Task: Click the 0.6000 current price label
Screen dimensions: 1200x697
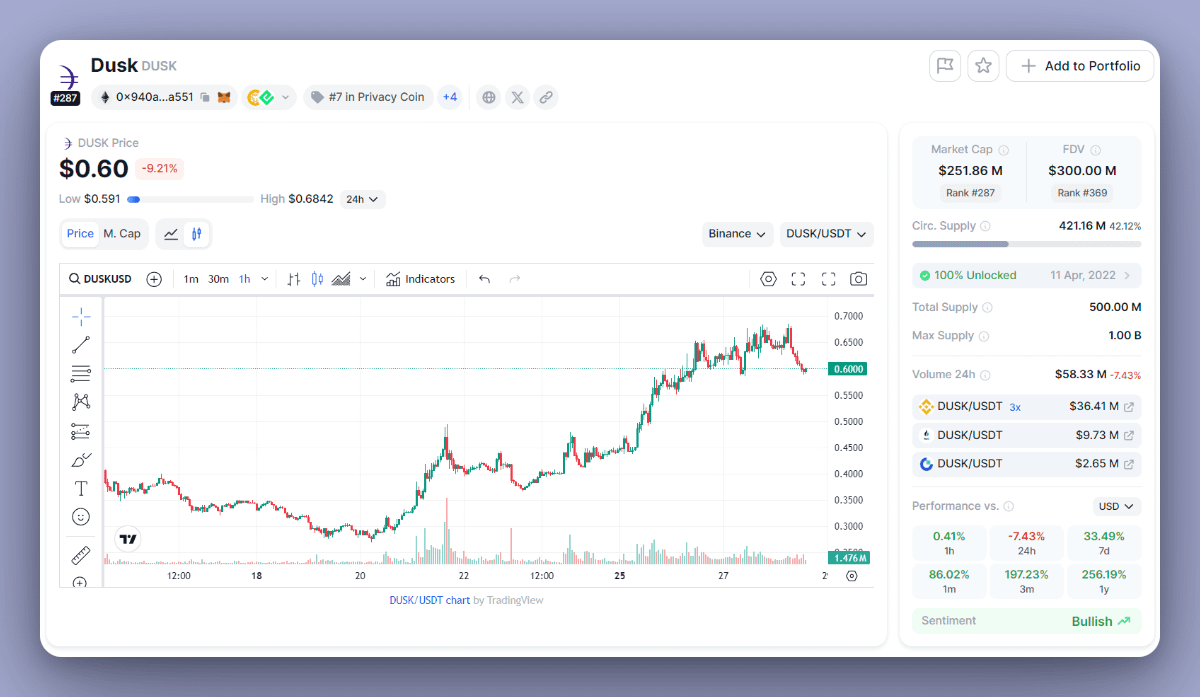Action: click(x=847, y=369)
